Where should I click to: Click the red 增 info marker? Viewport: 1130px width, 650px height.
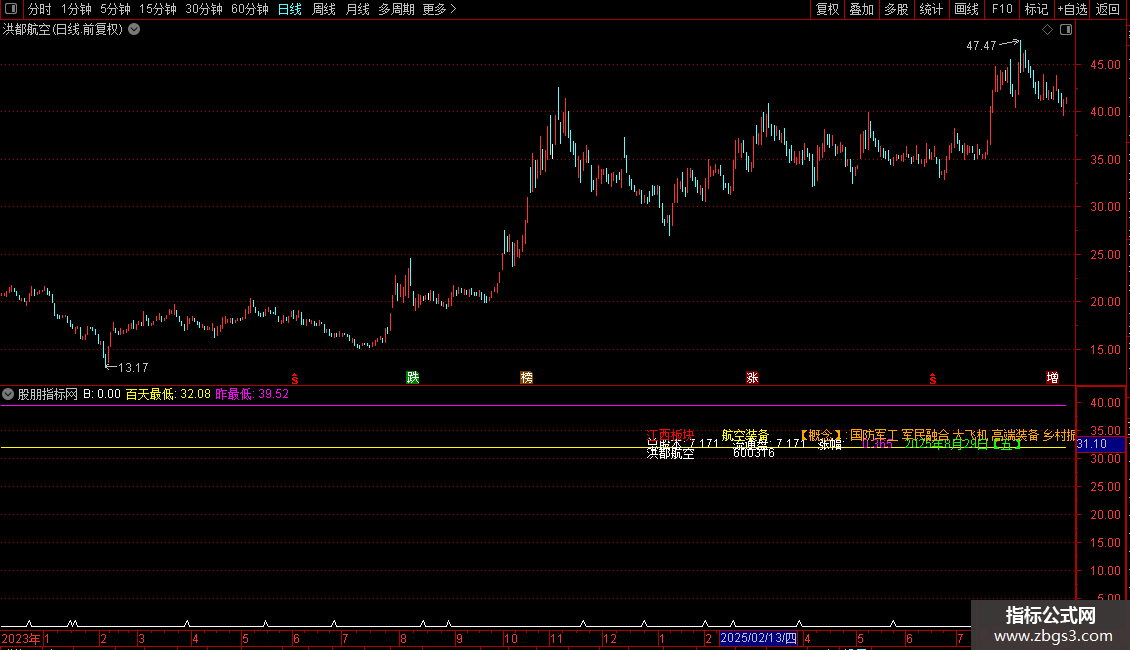pyautogui.click(x=1053, y=378)
